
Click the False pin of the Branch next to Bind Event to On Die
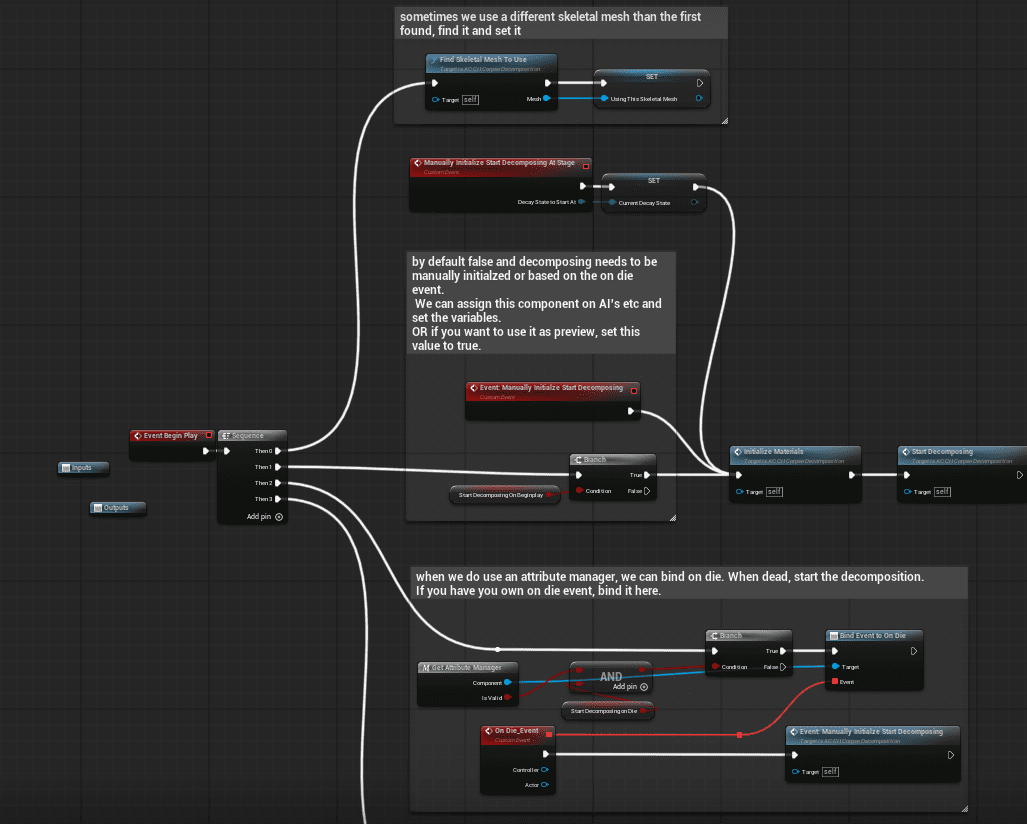783,667
